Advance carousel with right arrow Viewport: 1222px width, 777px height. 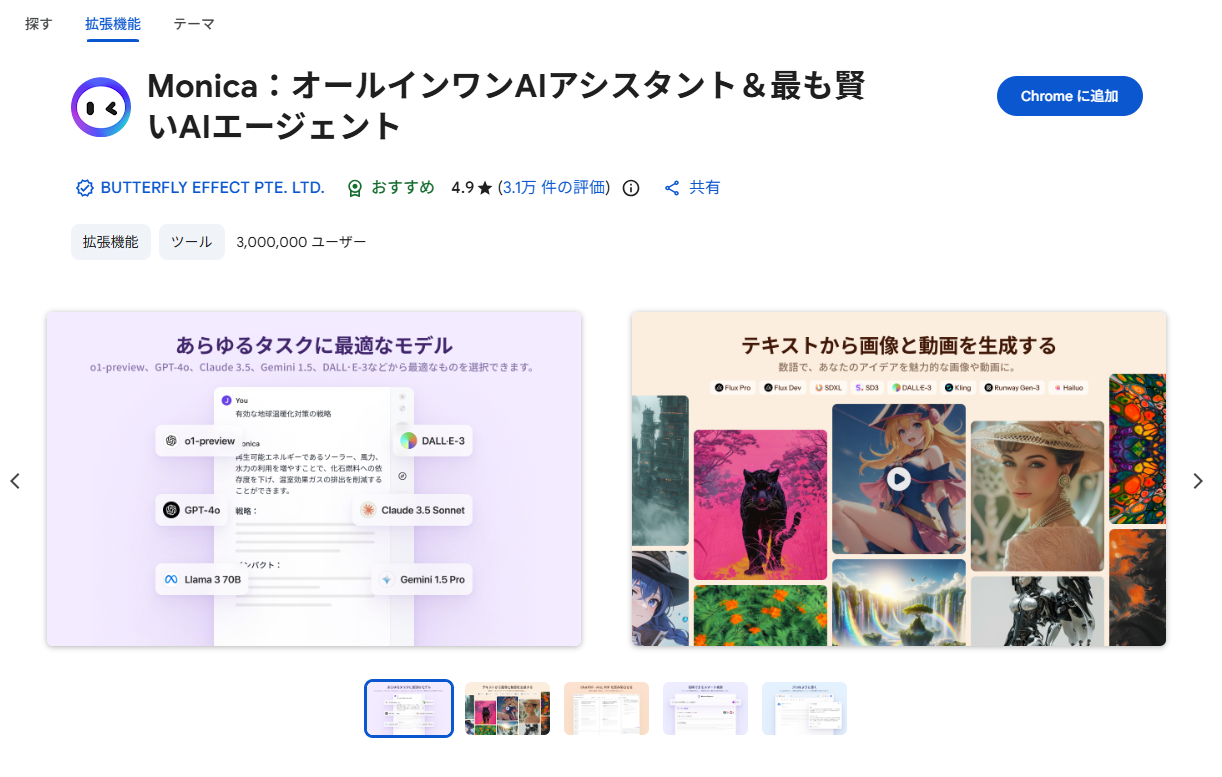pyautogui.click(x=1198, y=481)
